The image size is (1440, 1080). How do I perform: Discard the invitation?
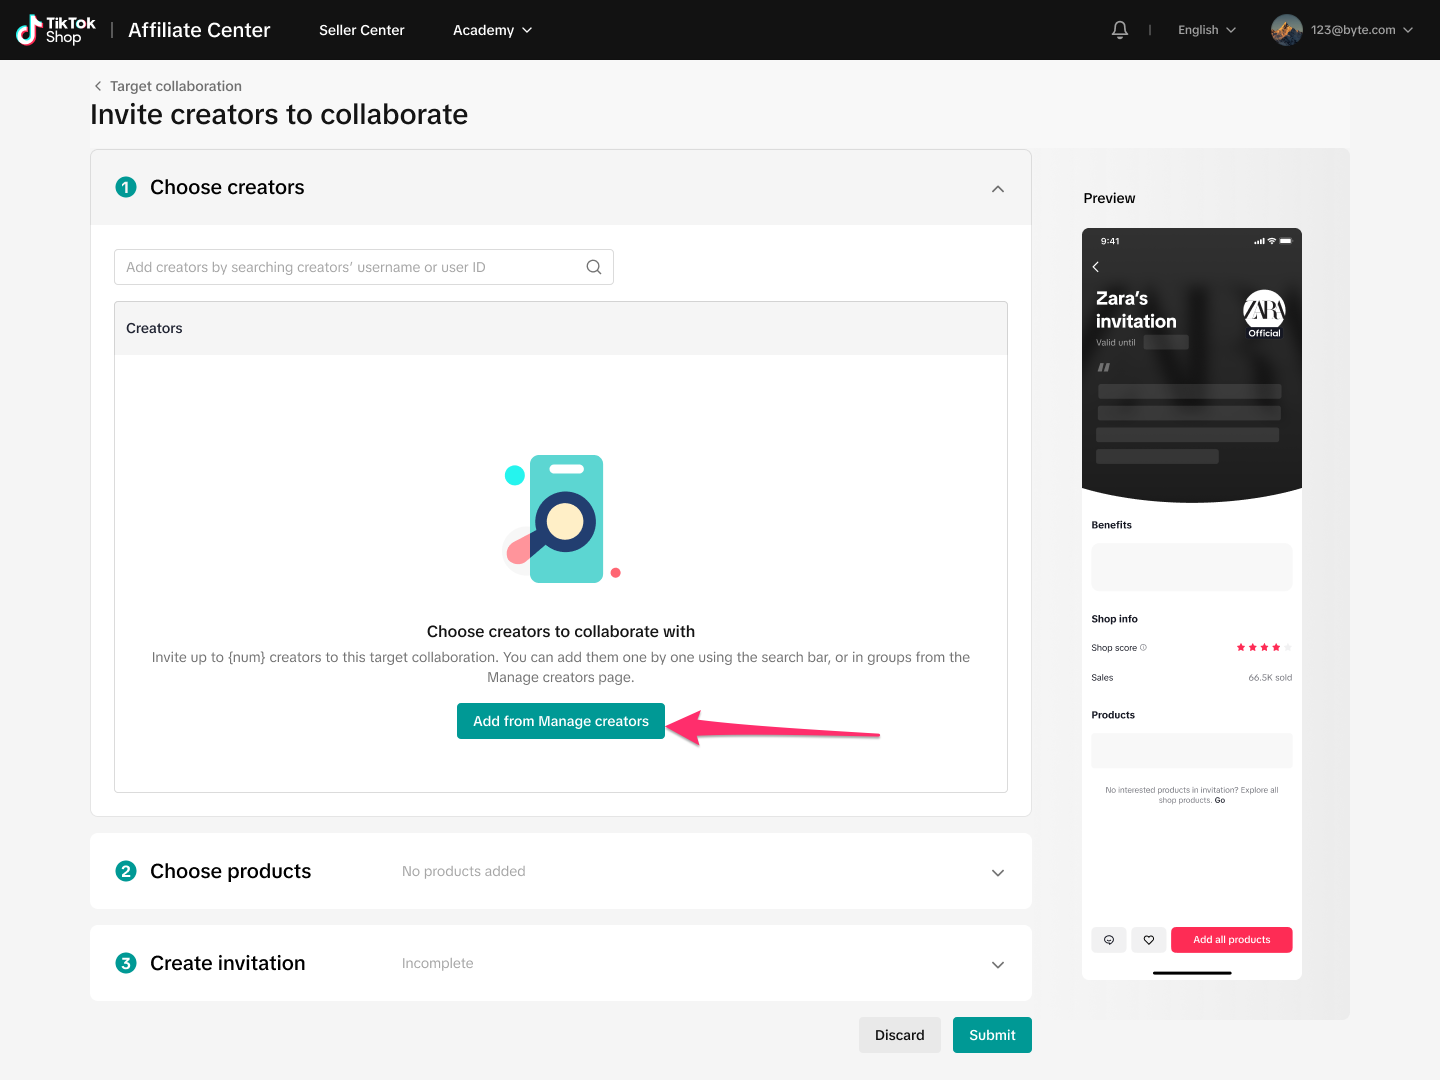click(x=899, y=1035)
